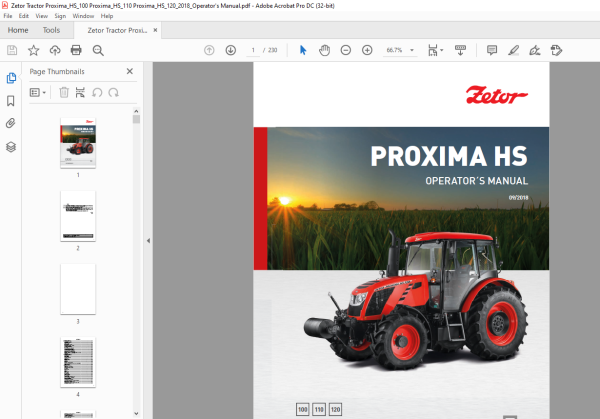600x419 pixels.
Task: Open the Edit menu
Action: (x=24, y=16)
